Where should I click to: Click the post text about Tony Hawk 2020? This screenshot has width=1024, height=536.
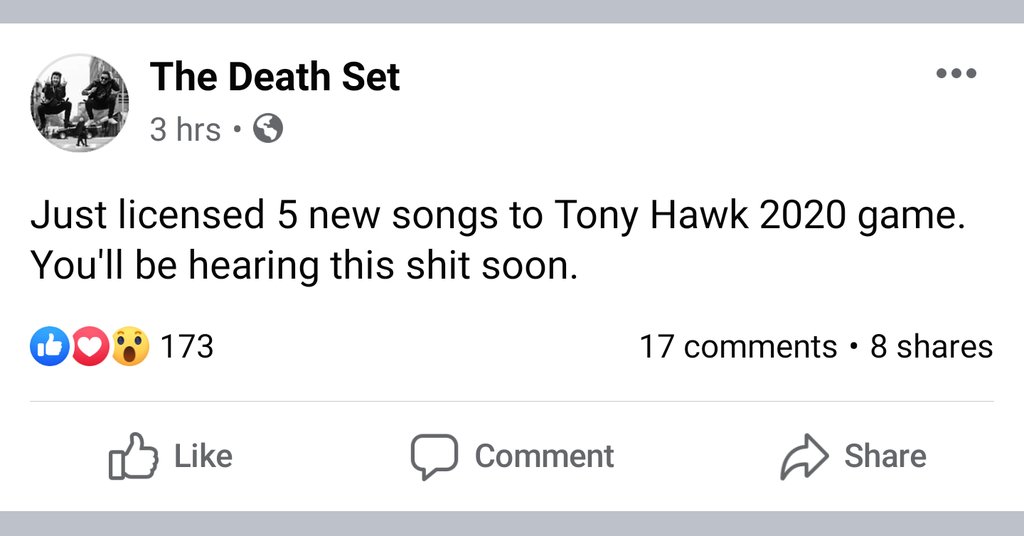pyautogui.click(x=498, y=217)
